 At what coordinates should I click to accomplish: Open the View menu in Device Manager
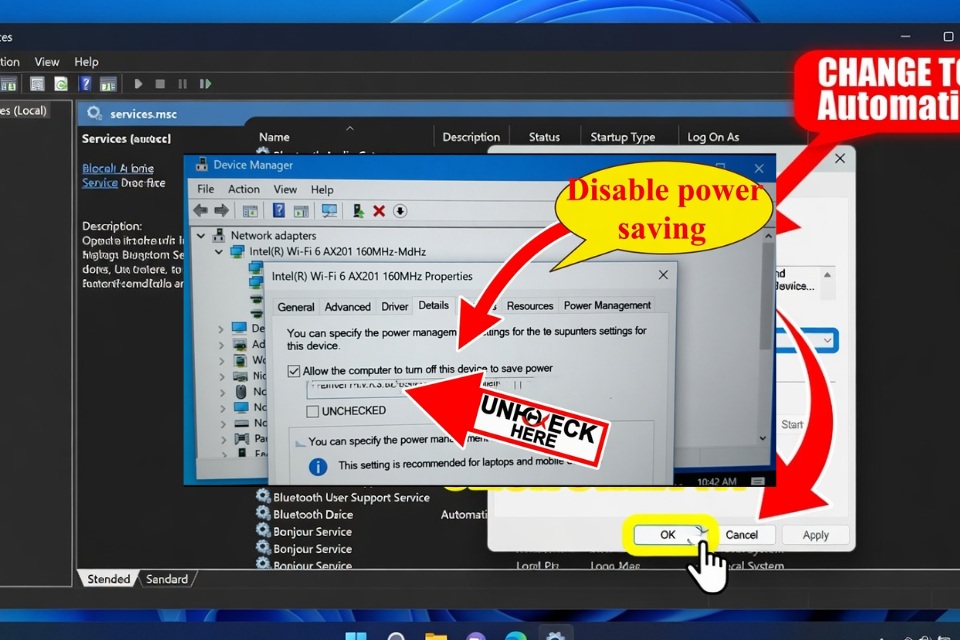pos(285,189)
